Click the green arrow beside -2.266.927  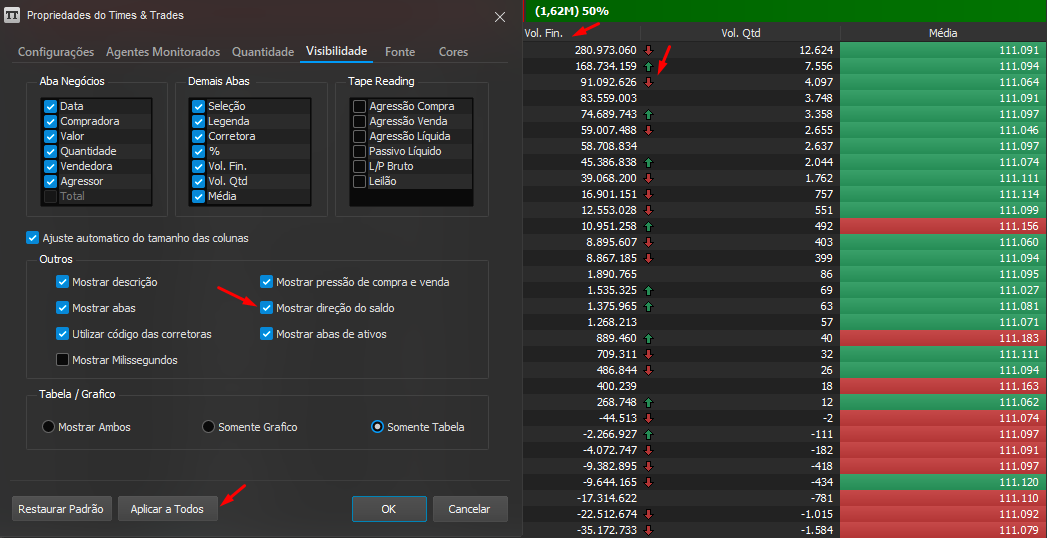(648, 435)
